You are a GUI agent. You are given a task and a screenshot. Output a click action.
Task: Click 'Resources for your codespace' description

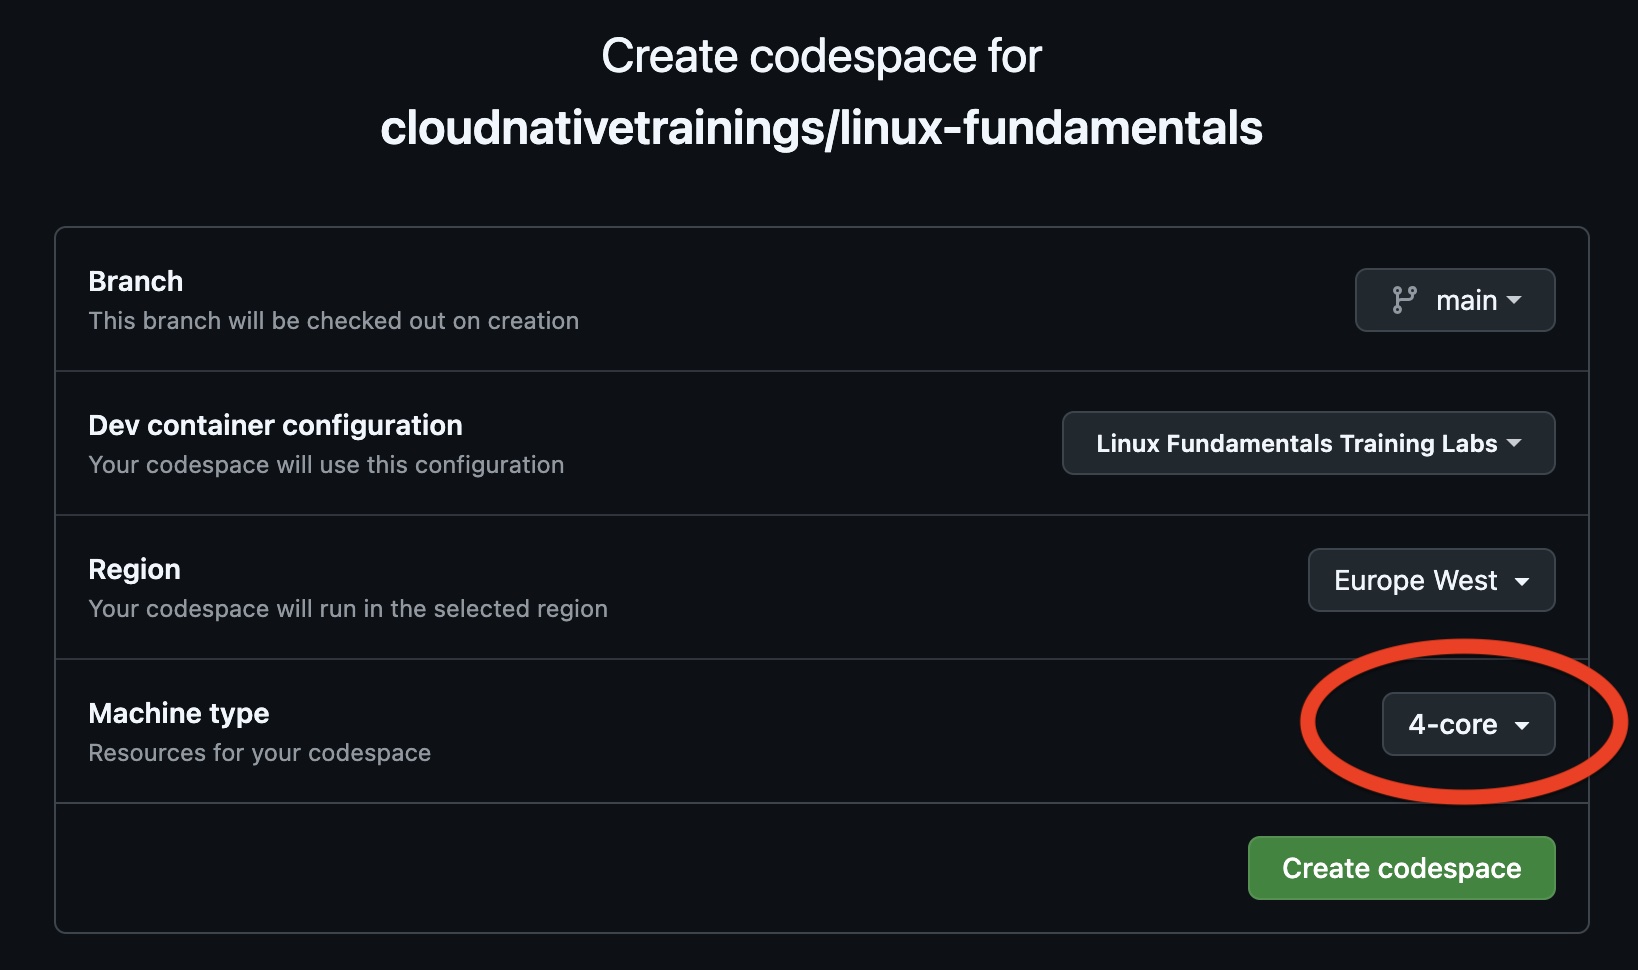[x=260, y=753]
